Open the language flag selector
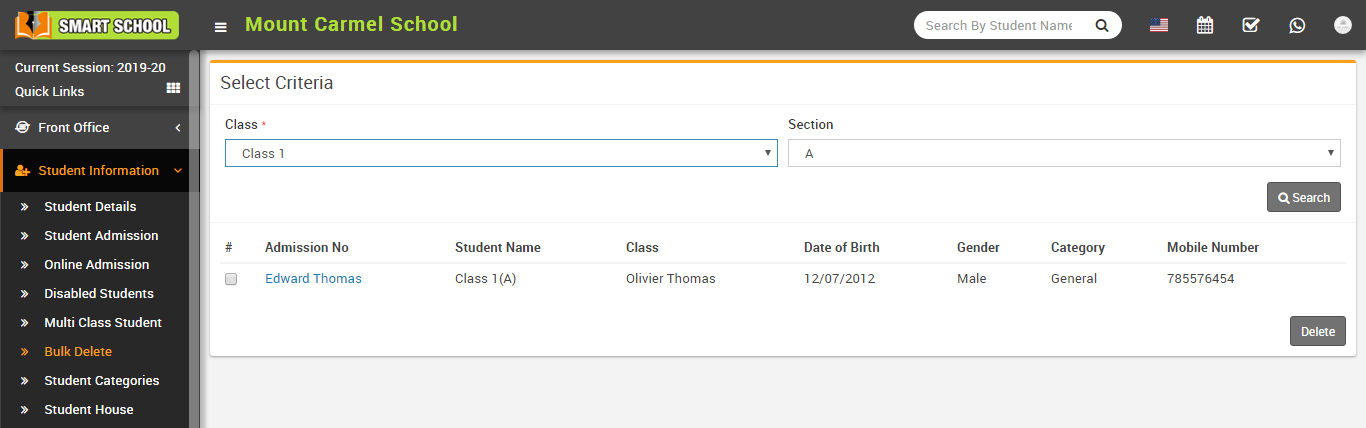This screenshot has width=1366, height=428. (1159, 26)
